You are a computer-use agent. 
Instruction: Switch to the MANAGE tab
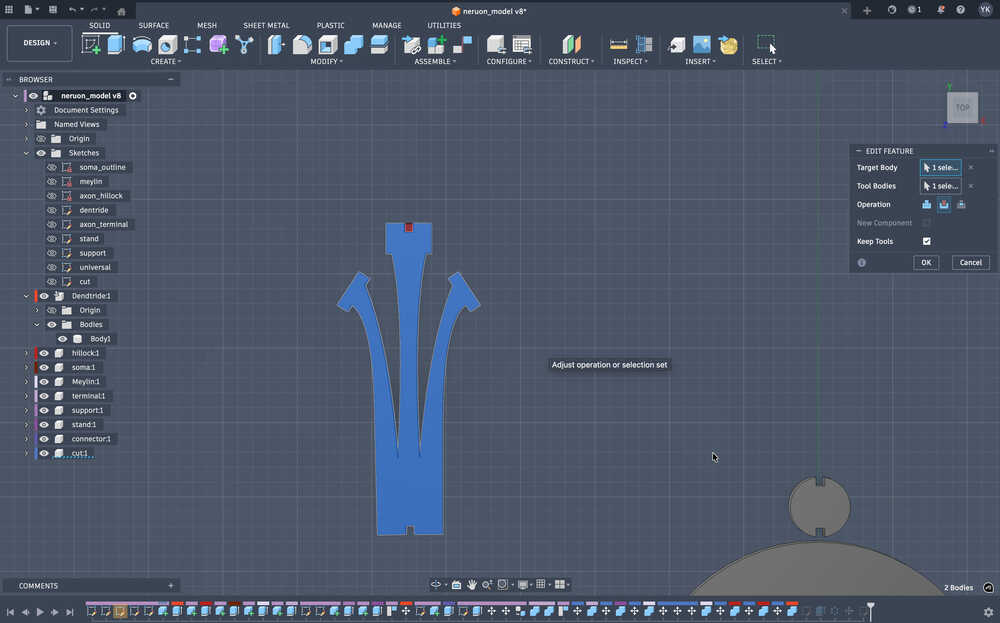pos(387,26)
